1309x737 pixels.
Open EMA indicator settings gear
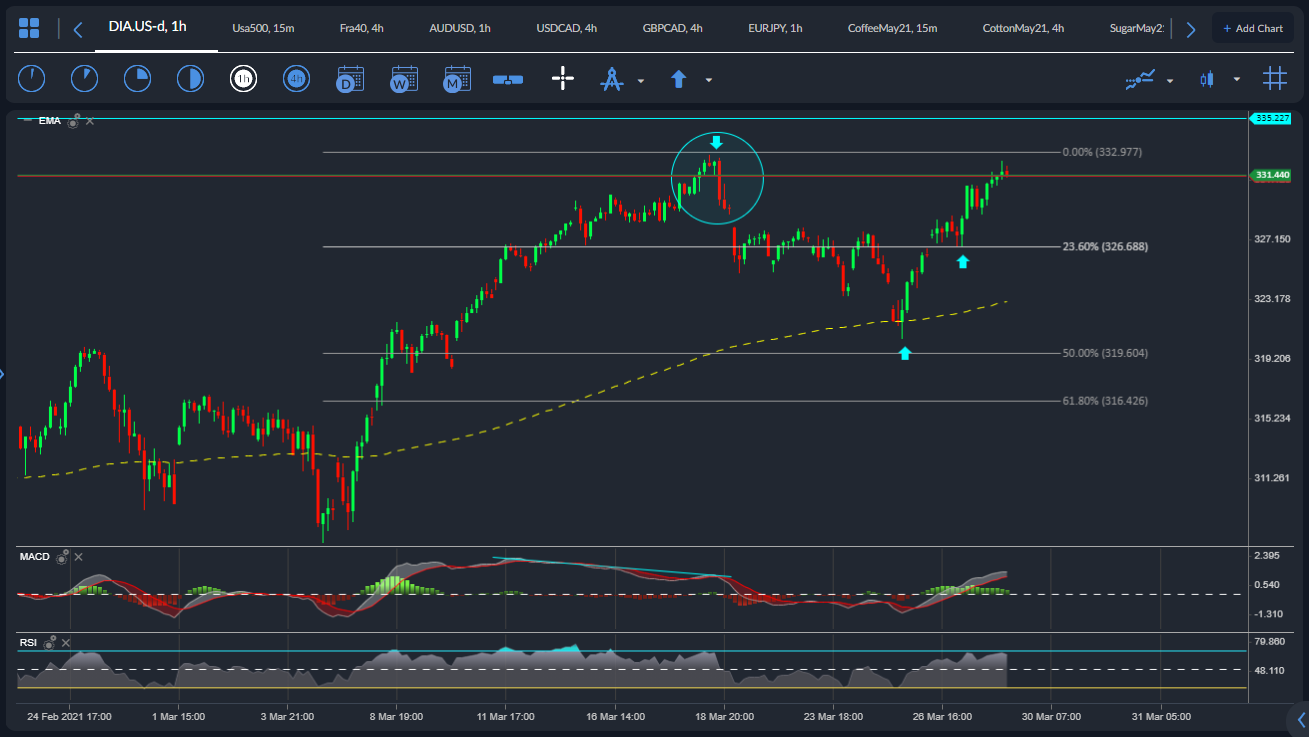coord(73,121)
